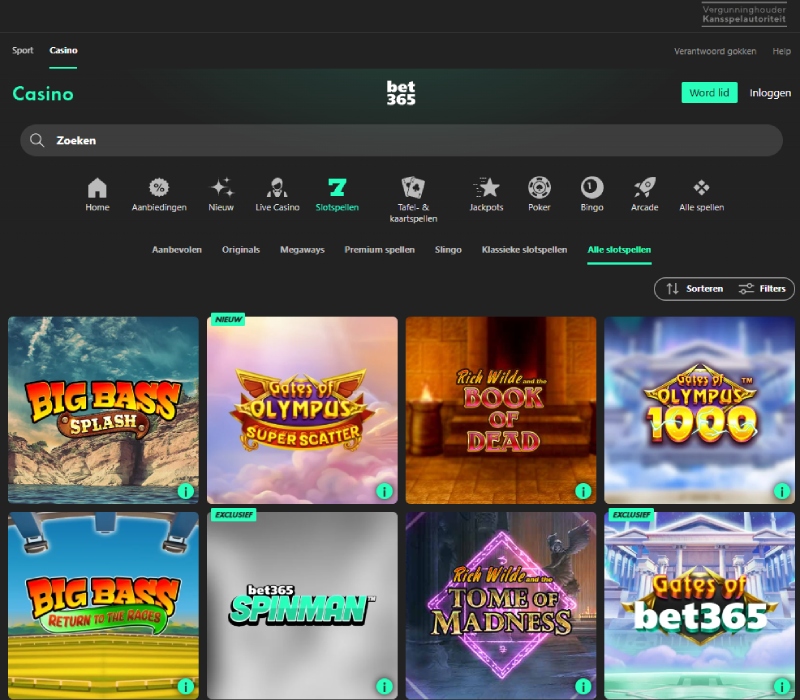Launch the bet365 Spinman game
The image size is (800, 700).
[x=302, y=606]
